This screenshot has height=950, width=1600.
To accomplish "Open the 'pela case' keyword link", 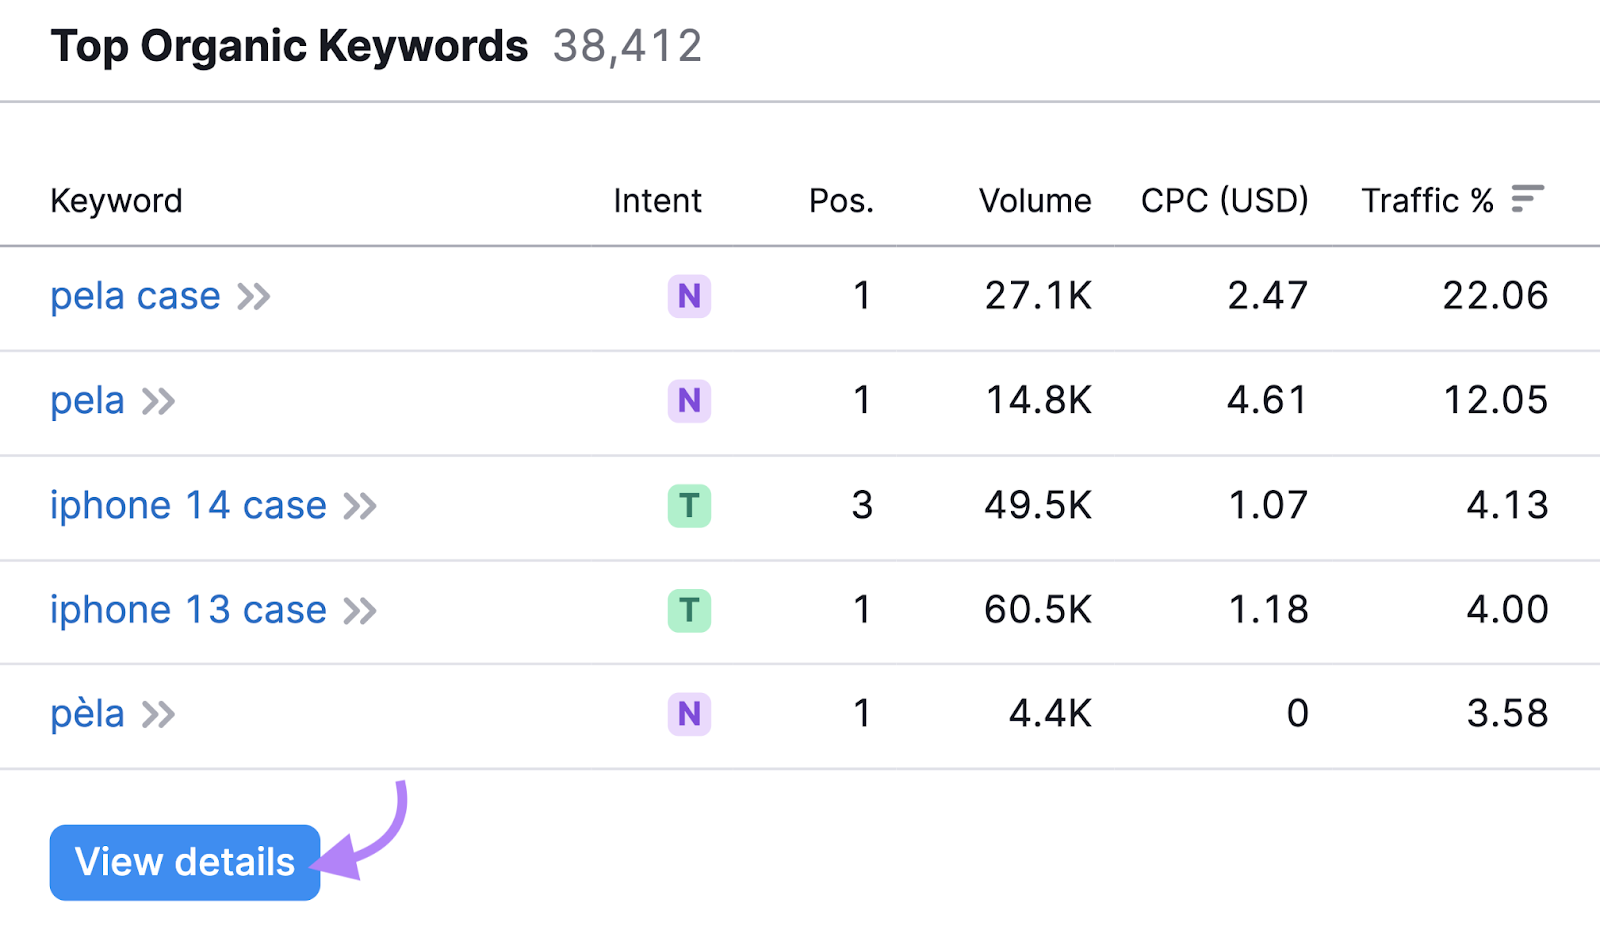I will 135,296.
